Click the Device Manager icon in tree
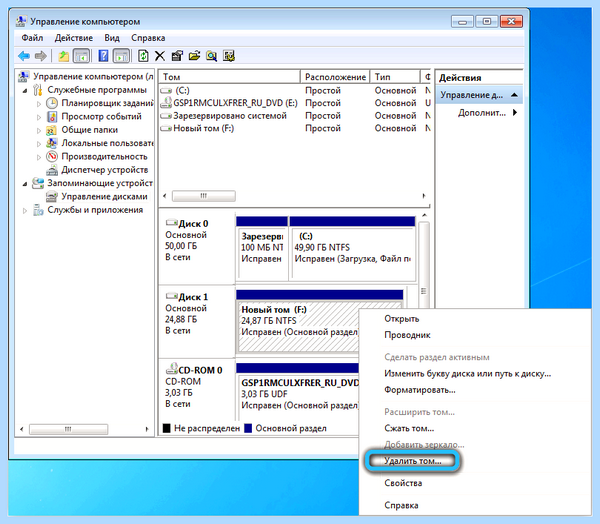The width and height of the screenshot is (600, 524). tap(52, 170)
